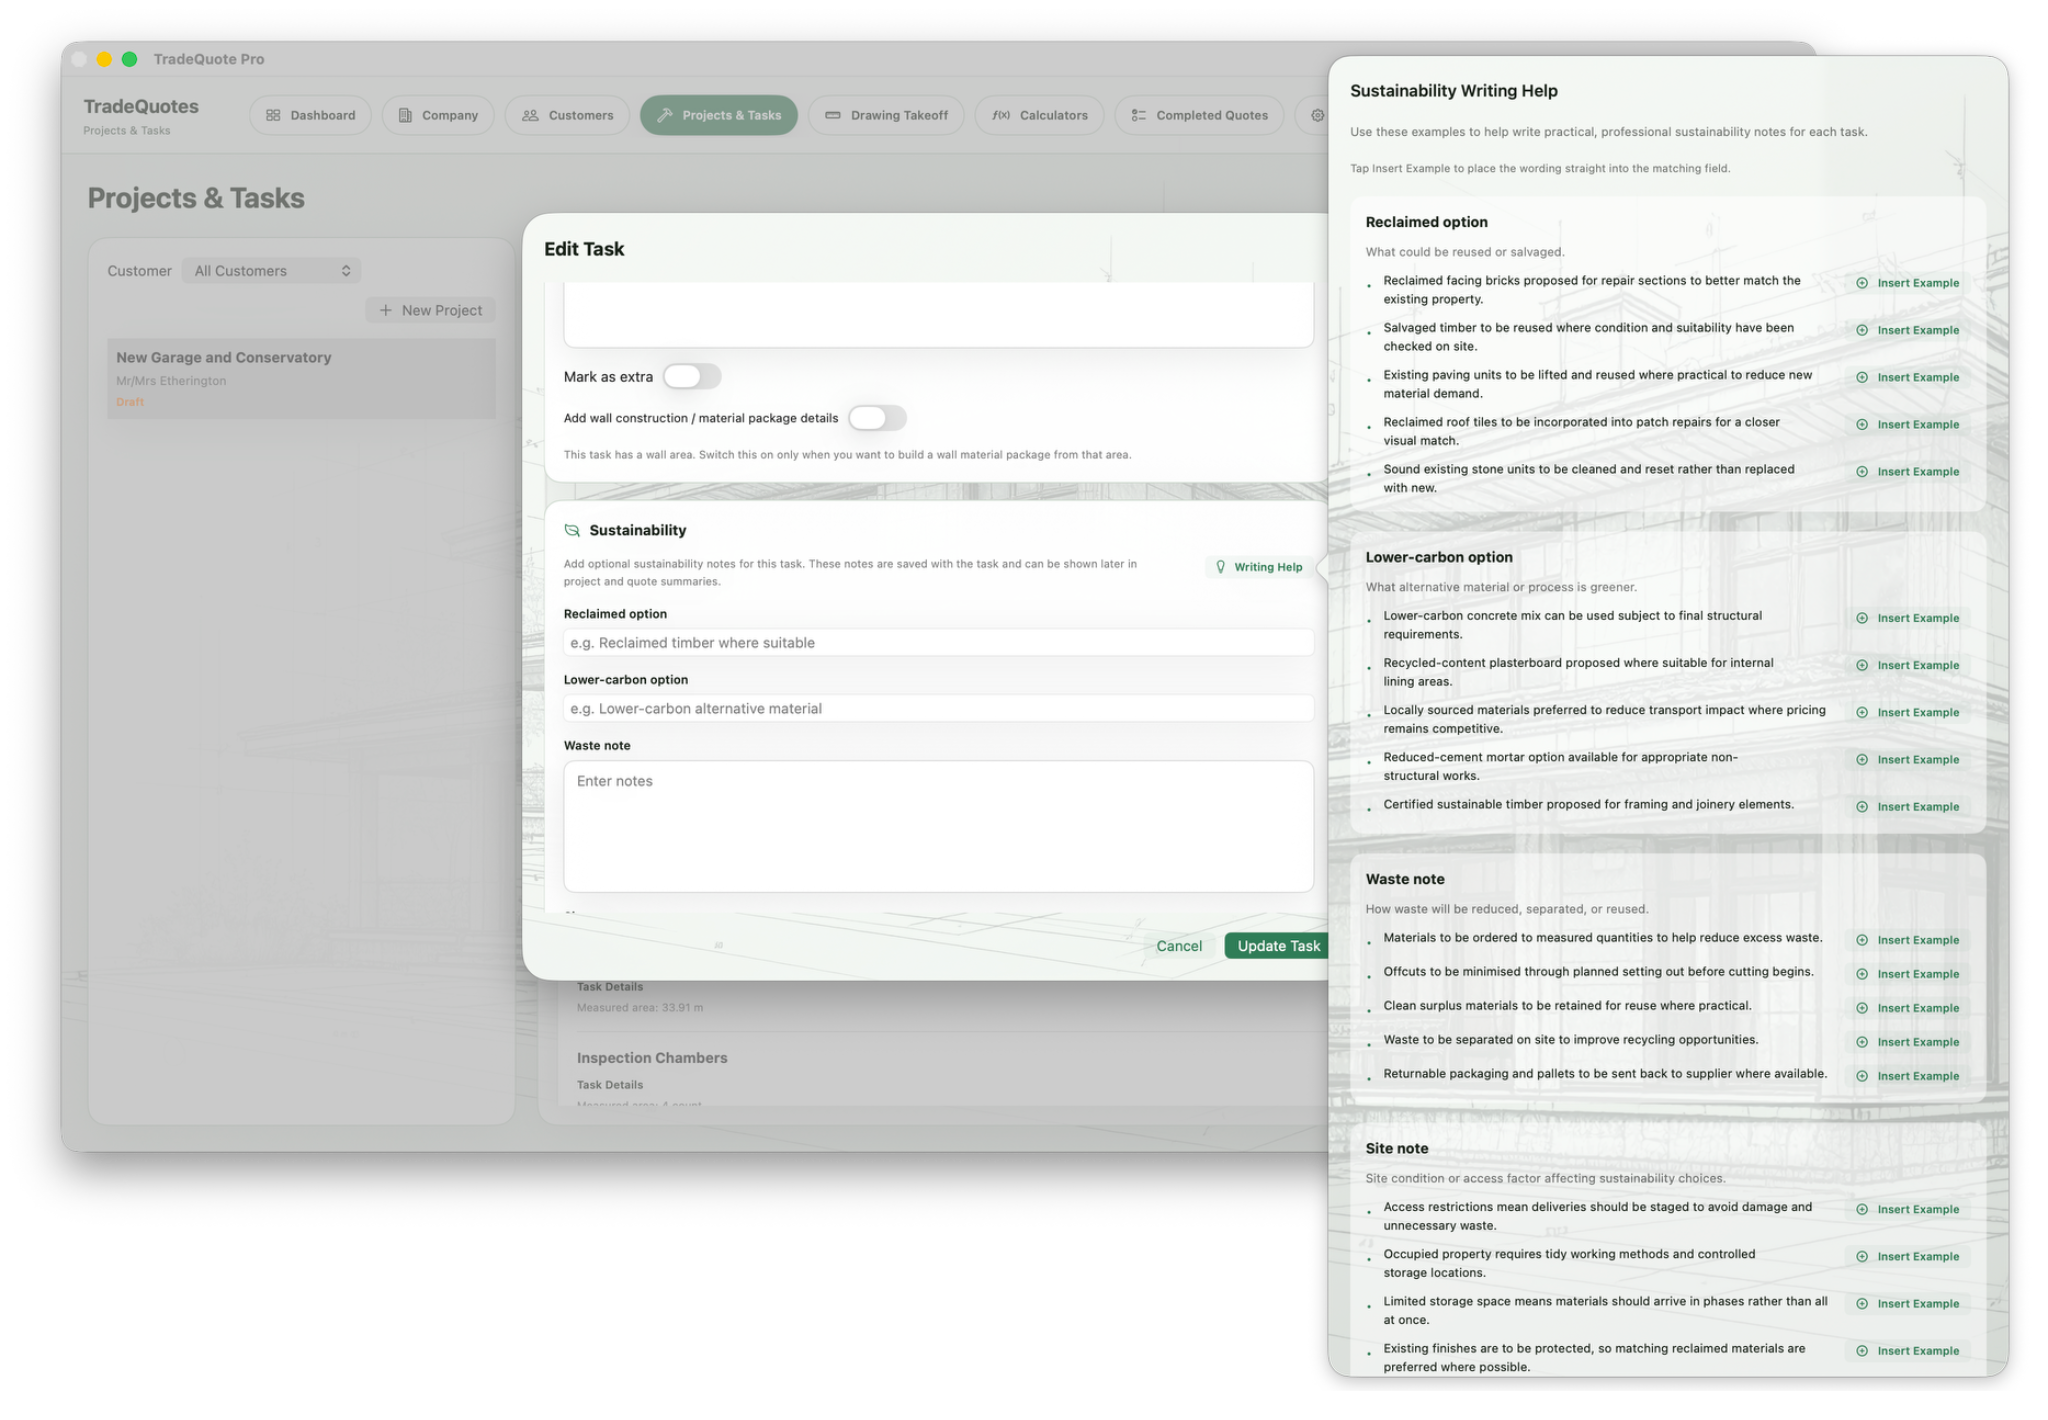Open the Calculators tab

pyautogui.click(x=1039, y=115)
